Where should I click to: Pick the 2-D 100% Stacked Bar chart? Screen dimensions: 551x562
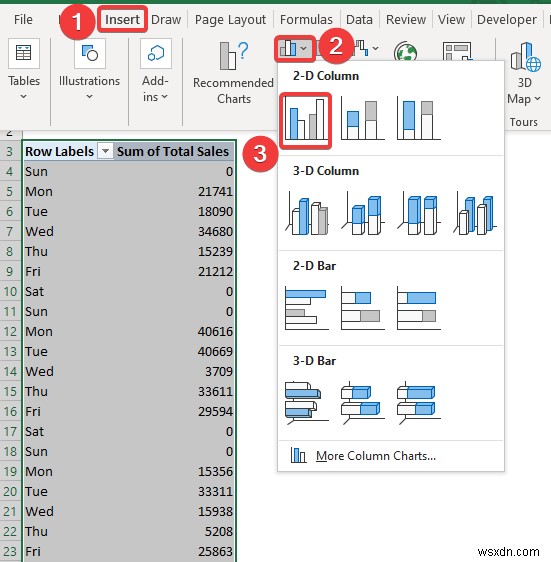(x=419, y=308)
